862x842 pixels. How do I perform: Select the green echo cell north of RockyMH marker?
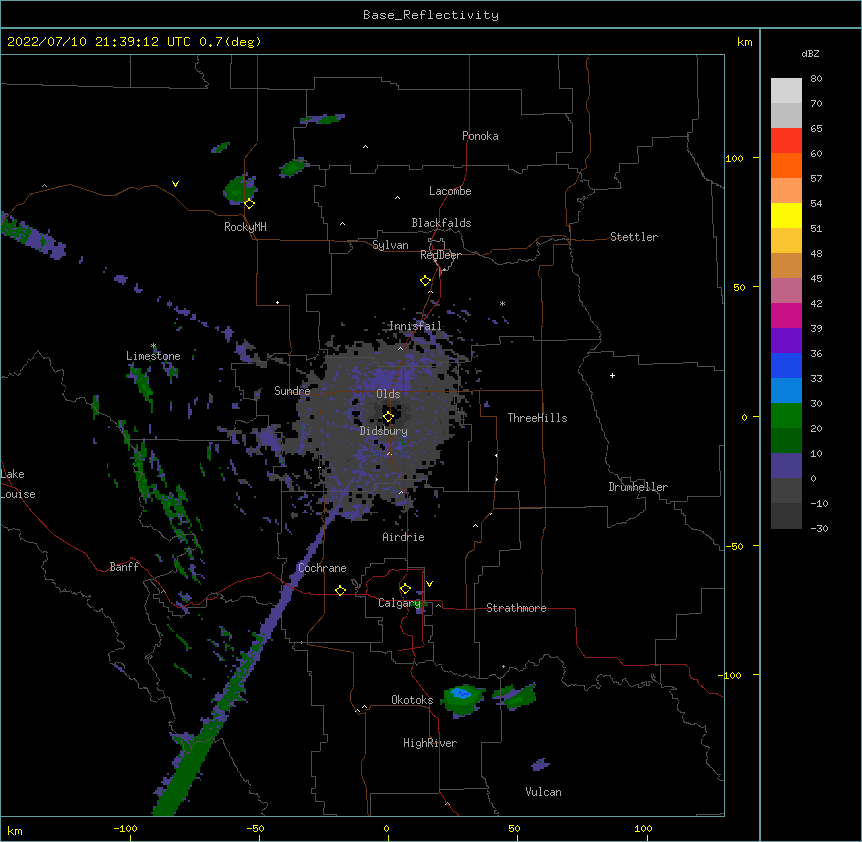coord(240,188)
